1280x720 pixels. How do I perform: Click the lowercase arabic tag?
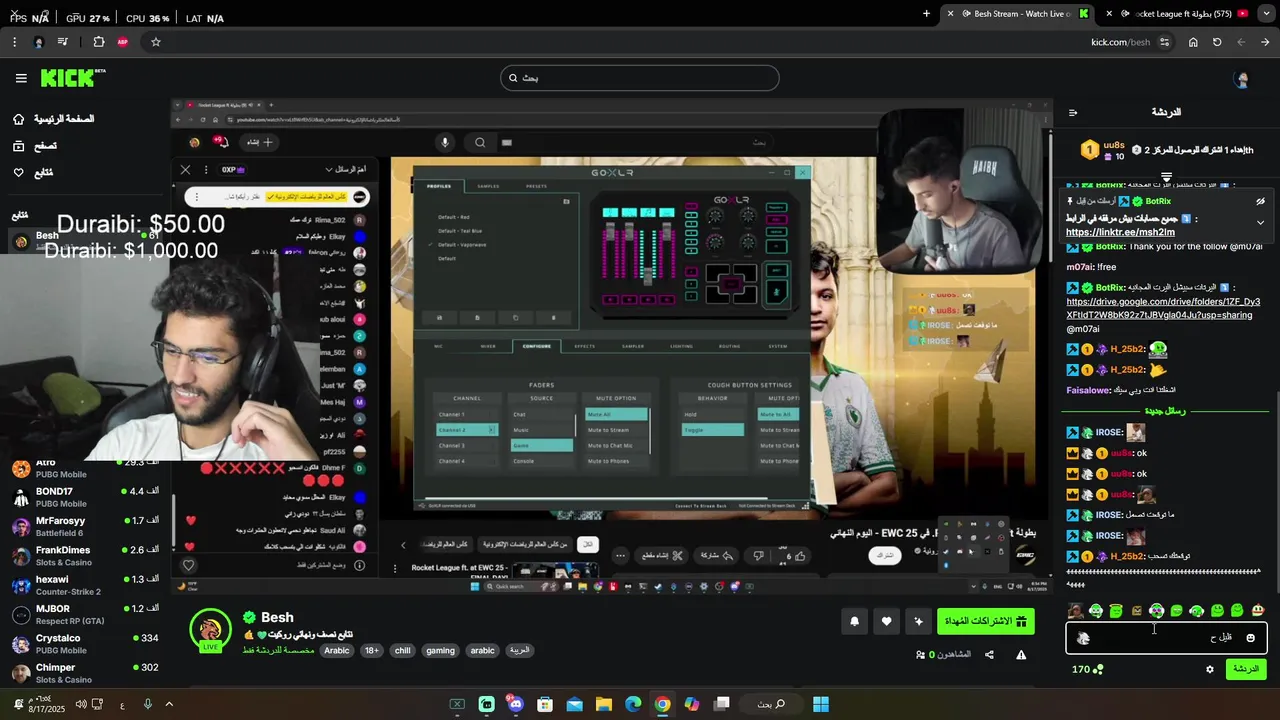click(483, 650)
